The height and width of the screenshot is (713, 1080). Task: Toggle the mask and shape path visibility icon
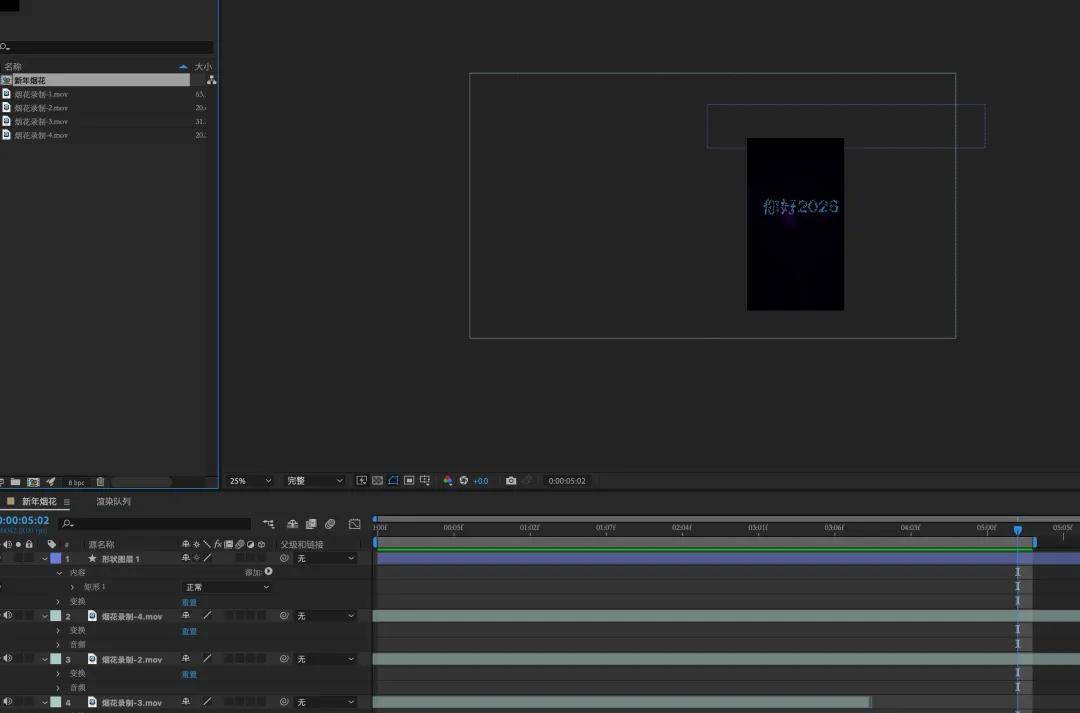(x=393, y=481)
